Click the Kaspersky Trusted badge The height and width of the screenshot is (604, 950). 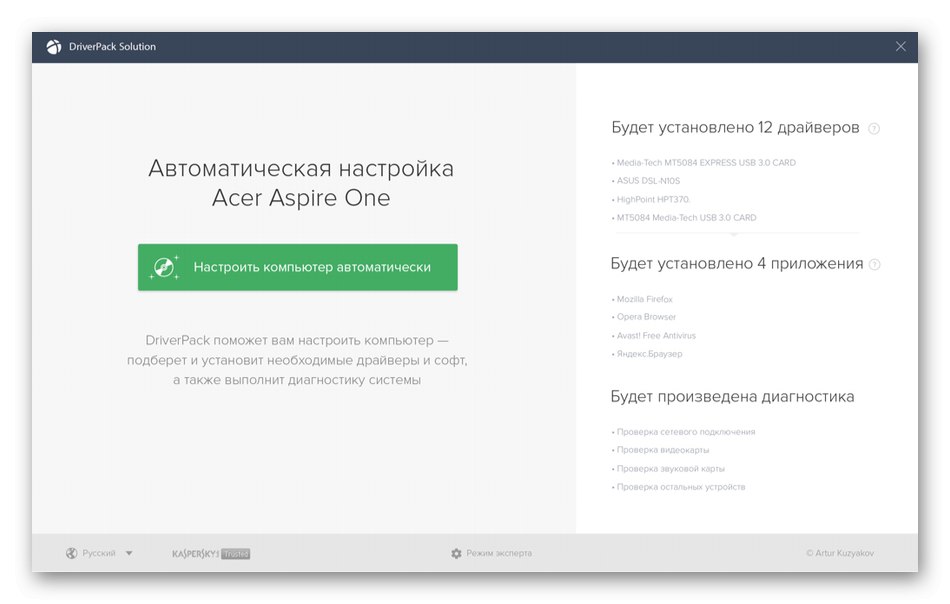211,554
